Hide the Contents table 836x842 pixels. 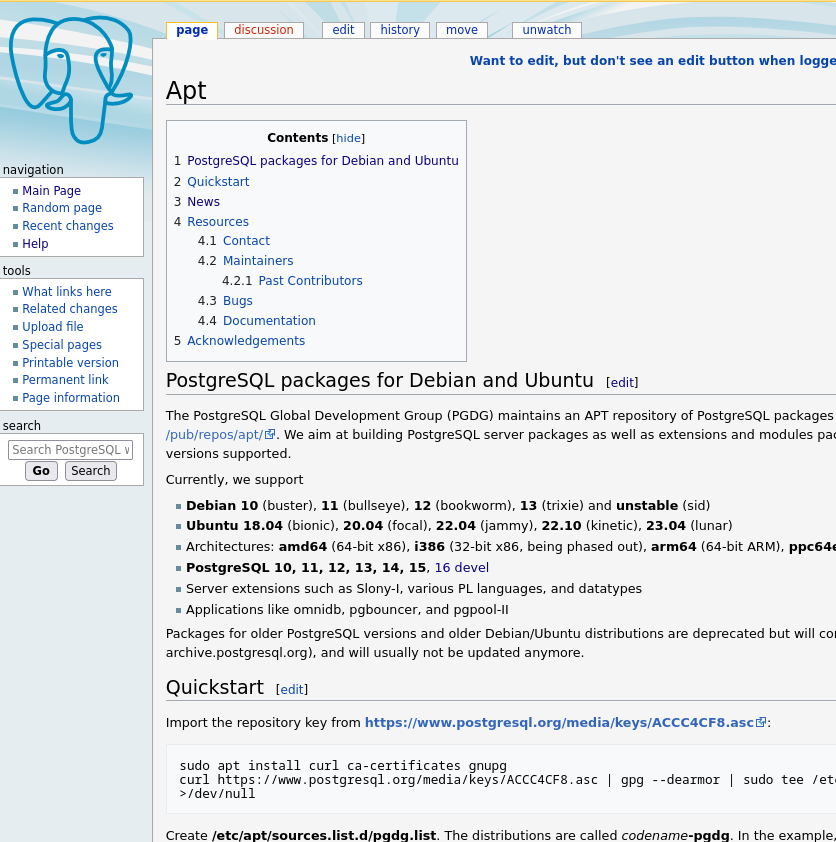[x=348, y=139]
